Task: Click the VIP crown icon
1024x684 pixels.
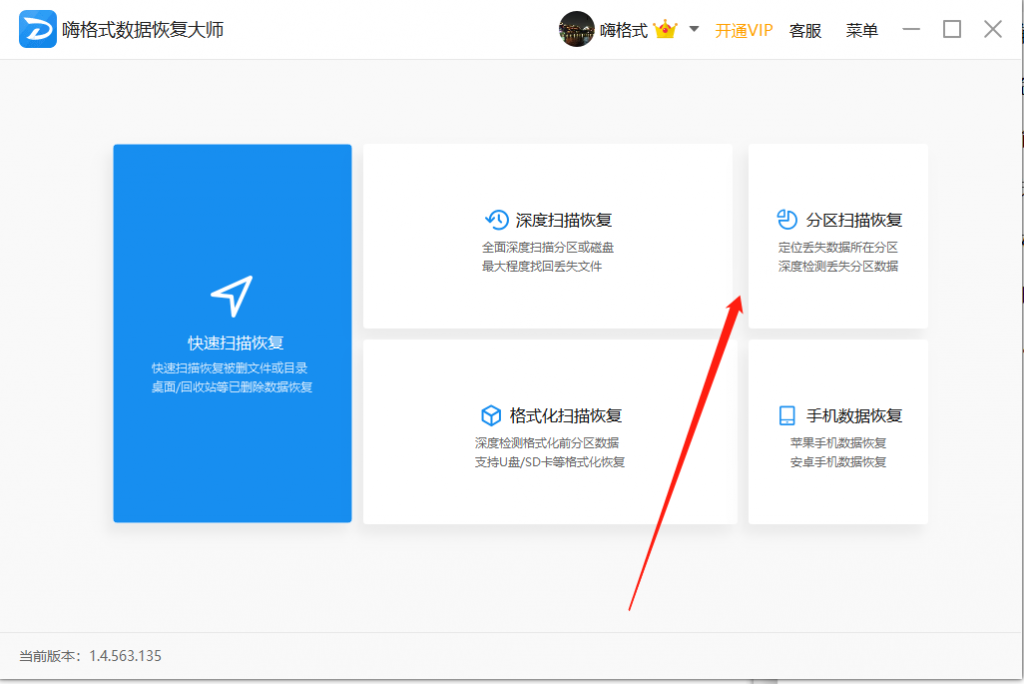Action: [665, 29]
